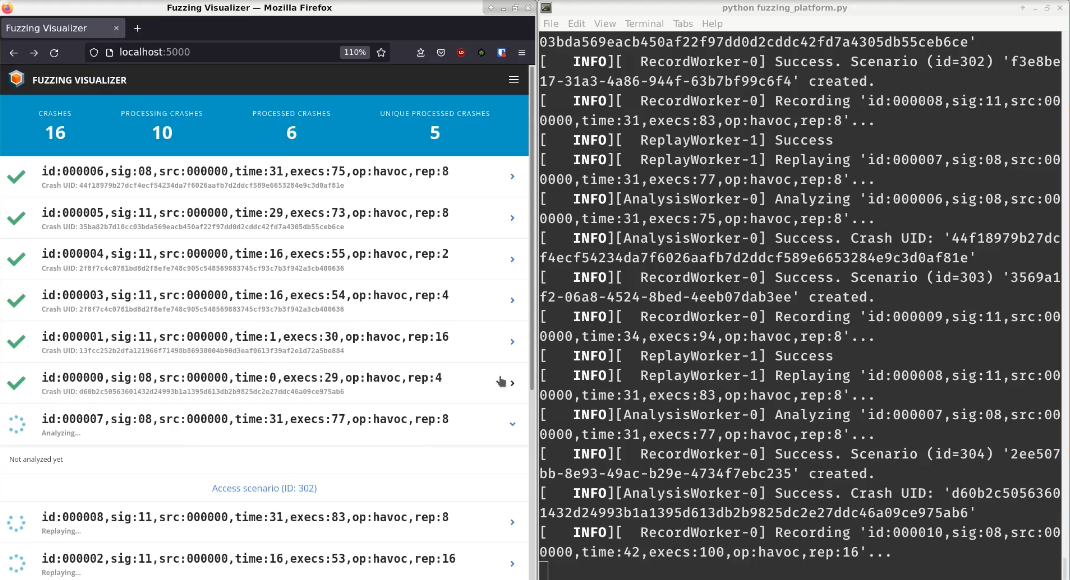Click the Processing Crashes count 10
Screen dimensions: 1070x580
pyautogui.click(x=162, y=132)
